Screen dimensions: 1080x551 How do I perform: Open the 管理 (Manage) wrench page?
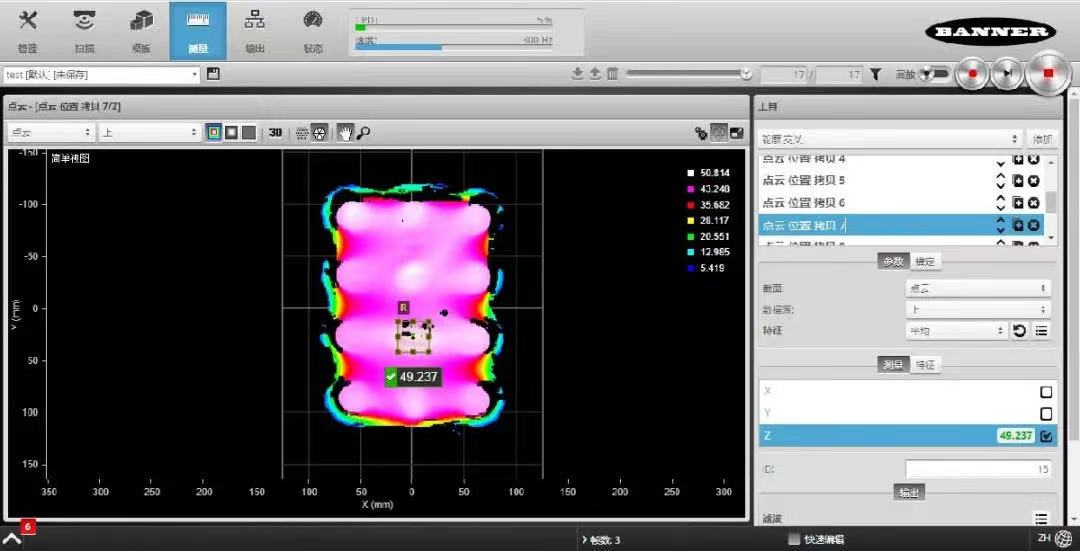[28, 31]
